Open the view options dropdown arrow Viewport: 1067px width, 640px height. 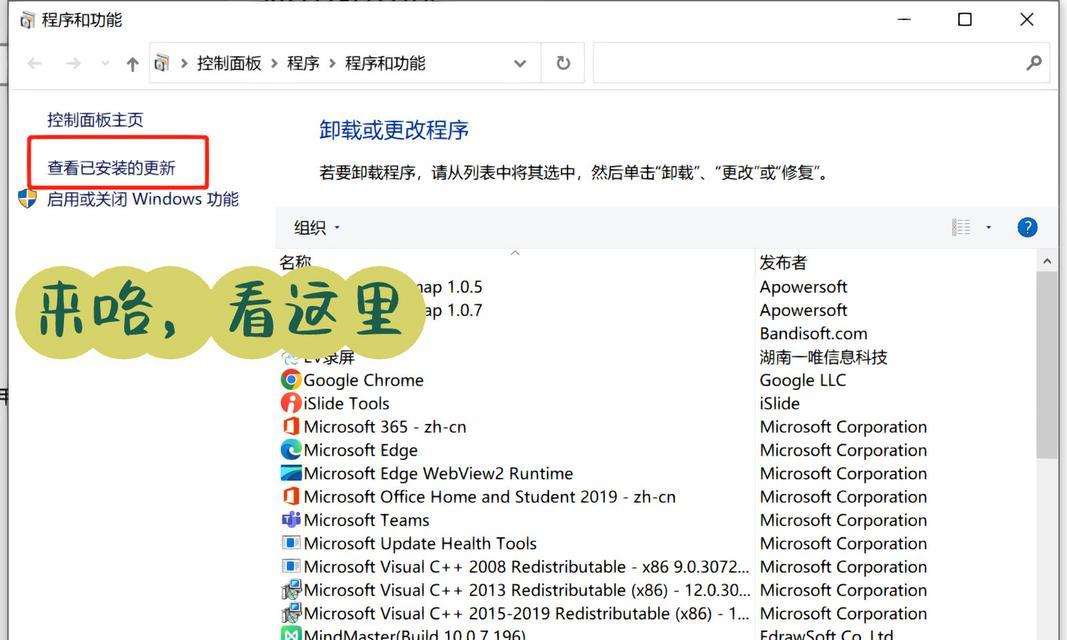click(x=988, y=227)
